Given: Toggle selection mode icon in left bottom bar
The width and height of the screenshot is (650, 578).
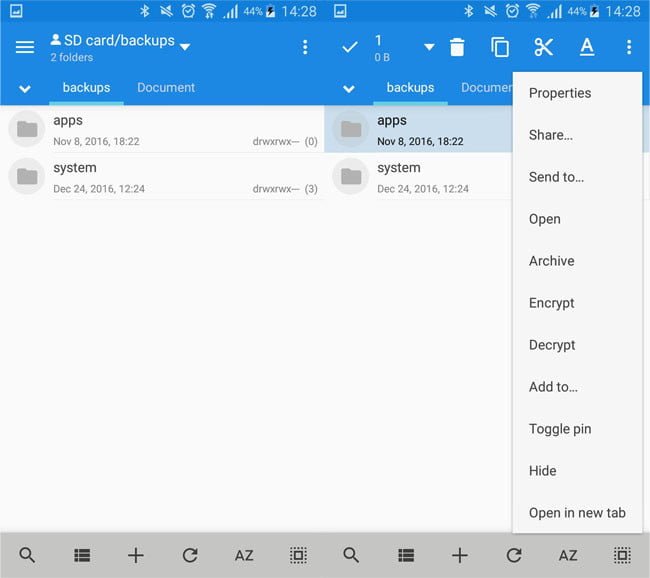Looking at the screenshot, I should (x=298, y=555).
